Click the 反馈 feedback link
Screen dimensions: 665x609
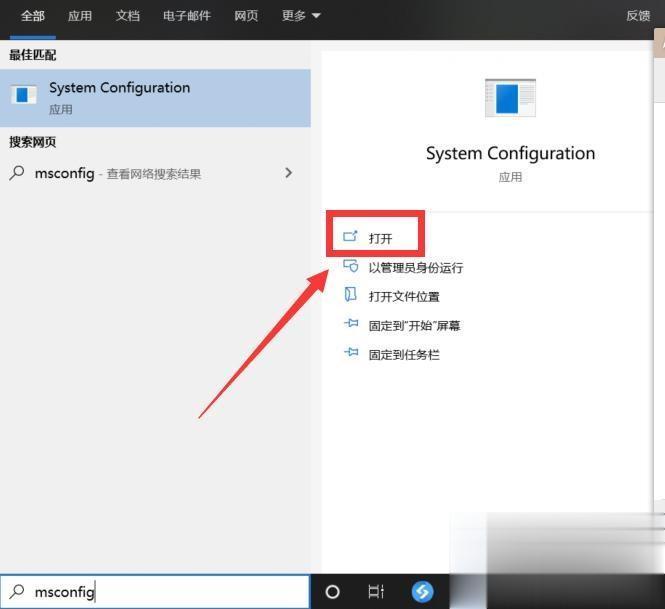(638, 16)
